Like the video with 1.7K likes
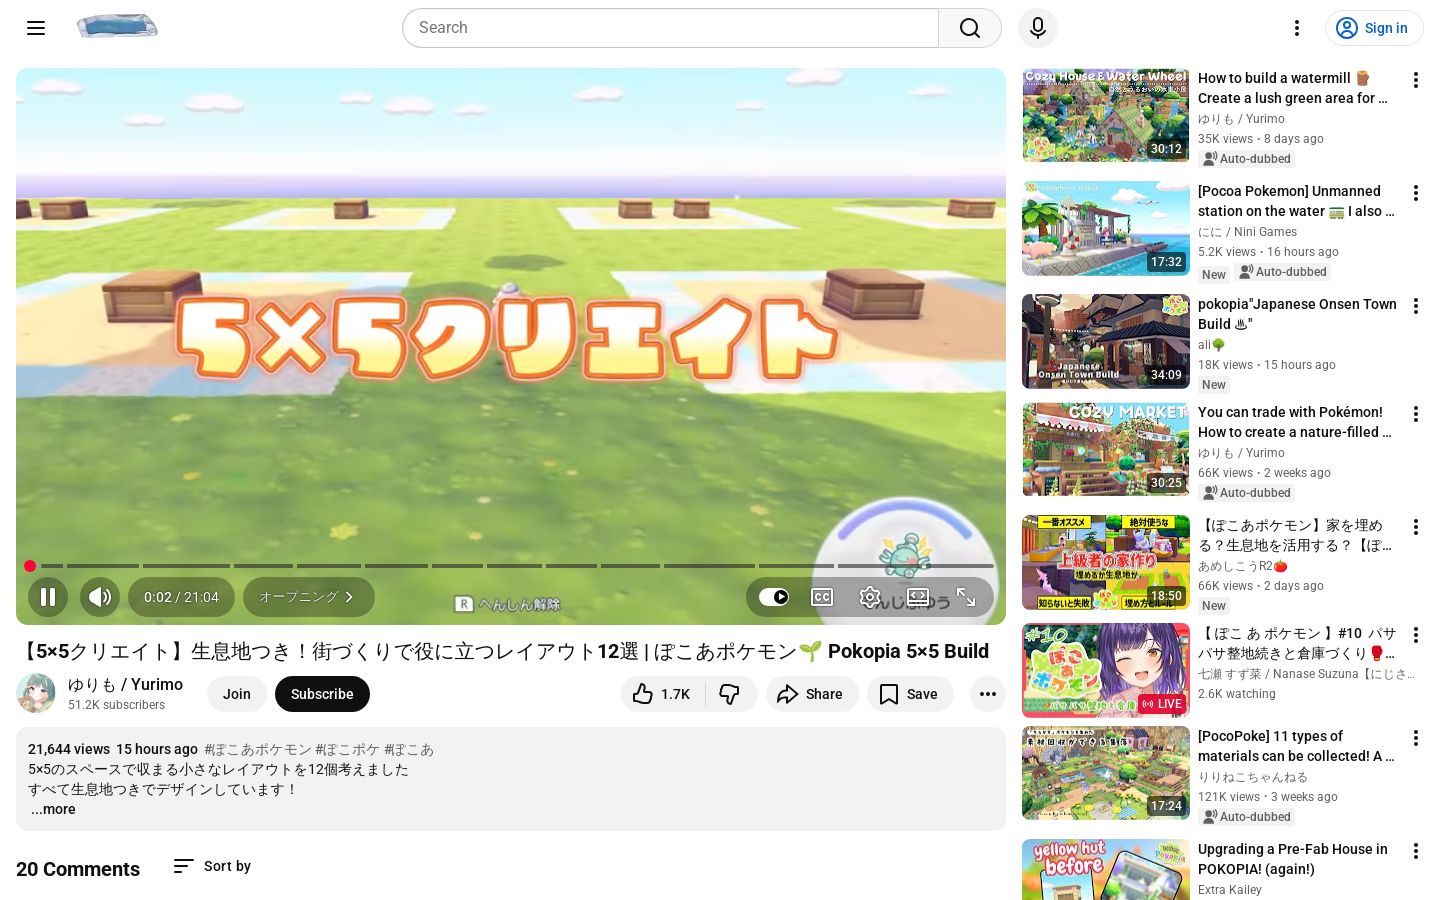This screenshot has width=1440, height=900. coord(663,694)
